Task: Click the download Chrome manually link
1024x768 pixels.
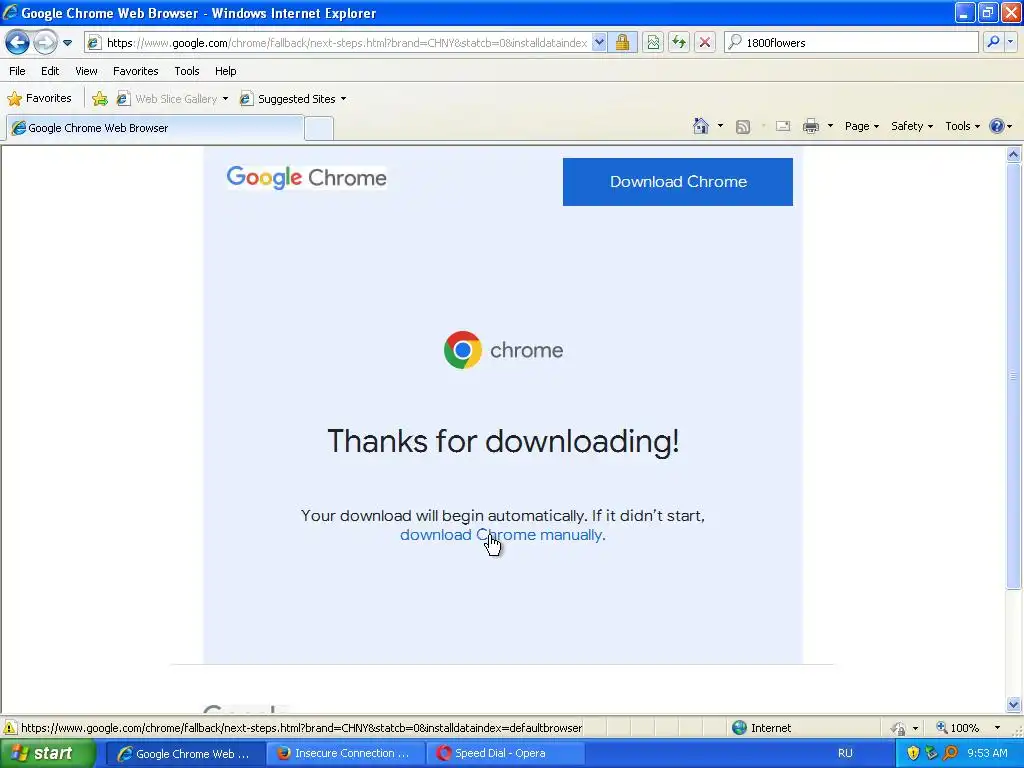Action: pyautogui.click(x=501, y=535)
